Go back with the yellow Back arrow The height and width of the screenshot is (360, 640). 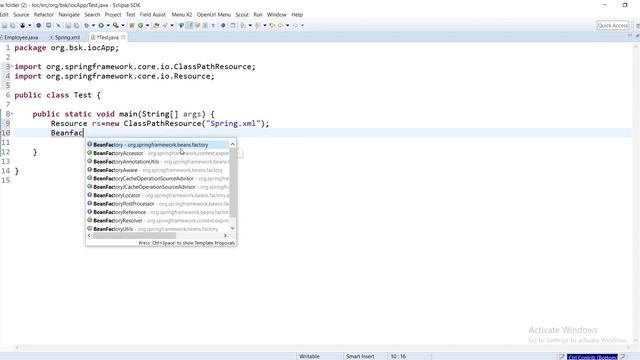coord(280,25)
